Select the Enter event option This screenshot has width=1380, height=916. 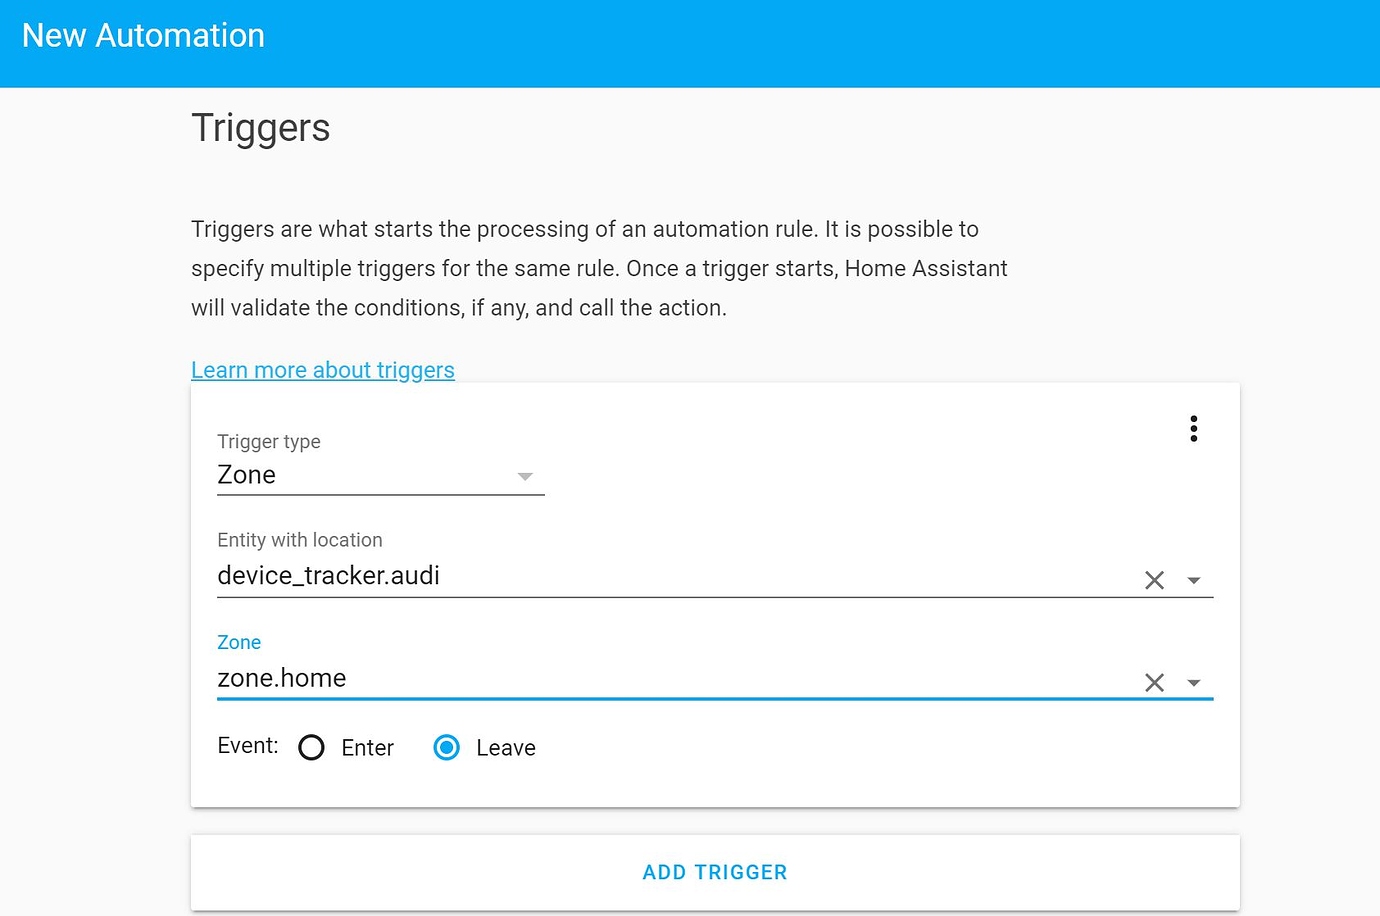click(x=311, y=747)
